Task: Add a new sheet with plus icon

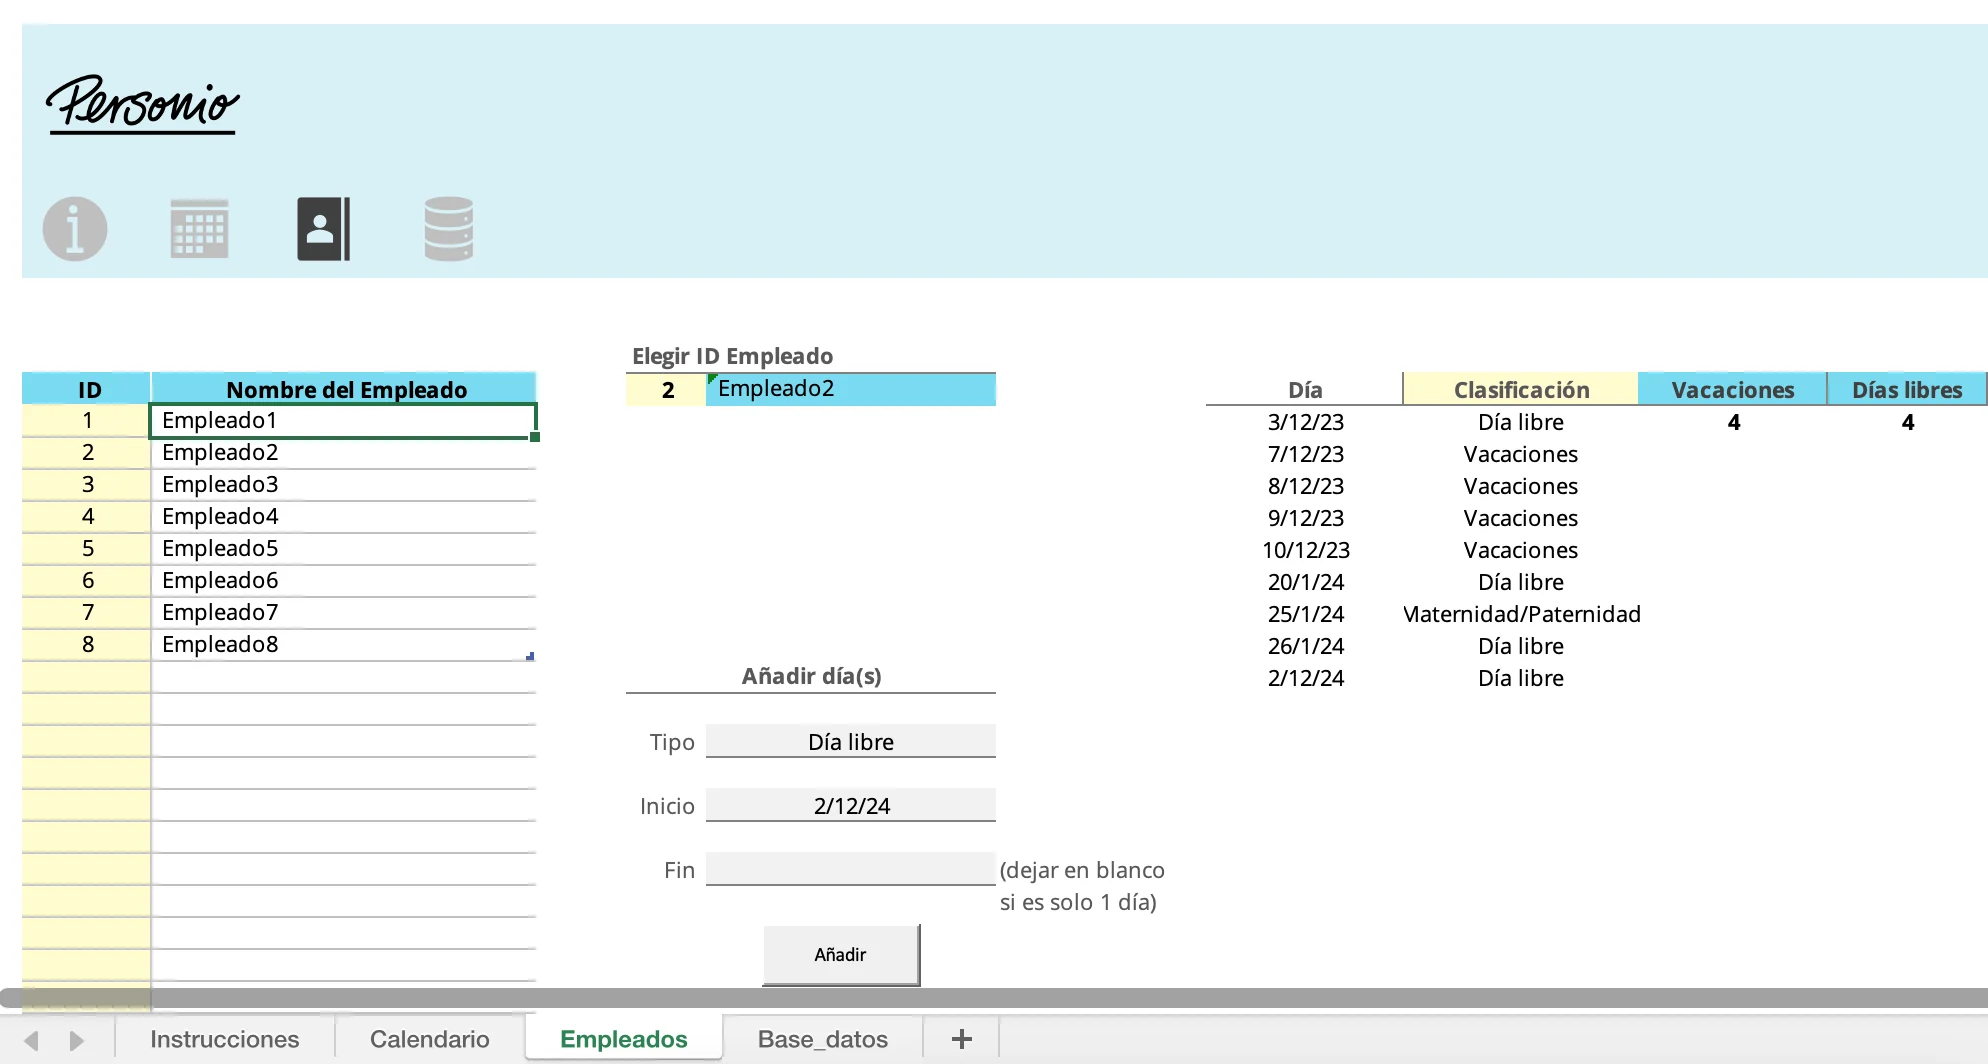Action: pos(961,1039)
